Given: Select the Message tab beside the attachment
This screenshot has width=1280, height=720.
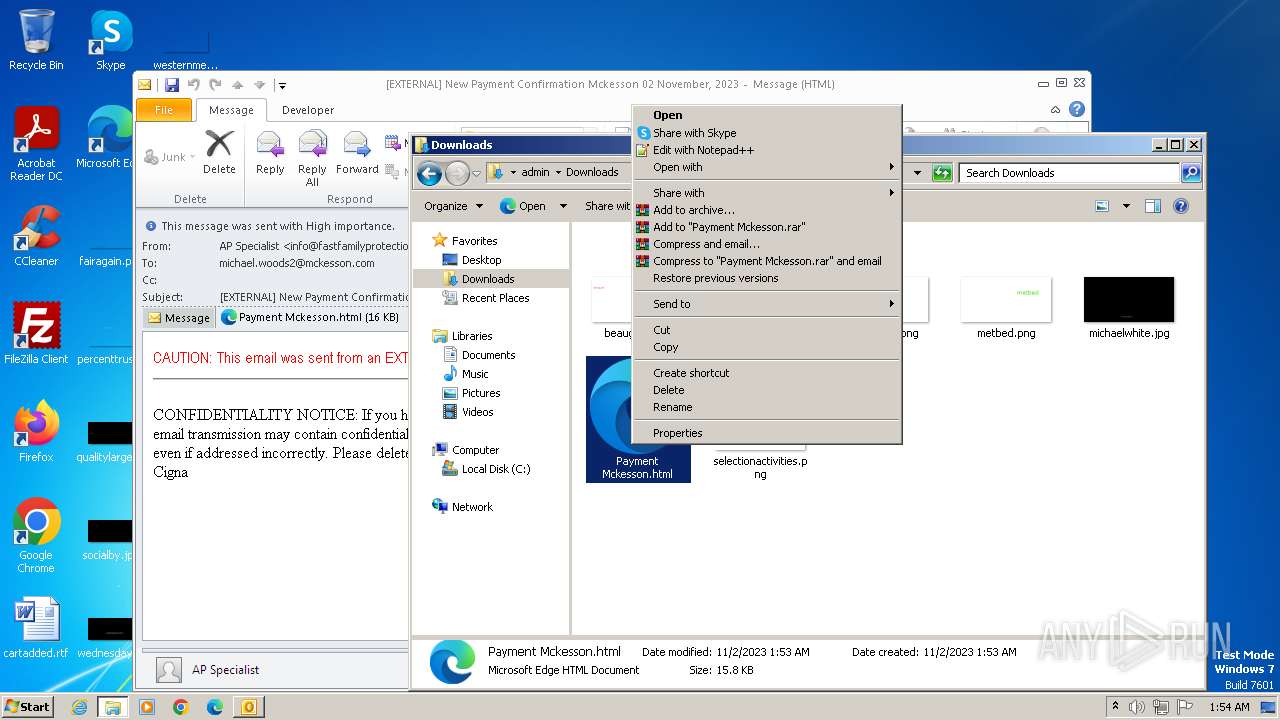Looking at the screenshot, I should (x=179, y=318).
